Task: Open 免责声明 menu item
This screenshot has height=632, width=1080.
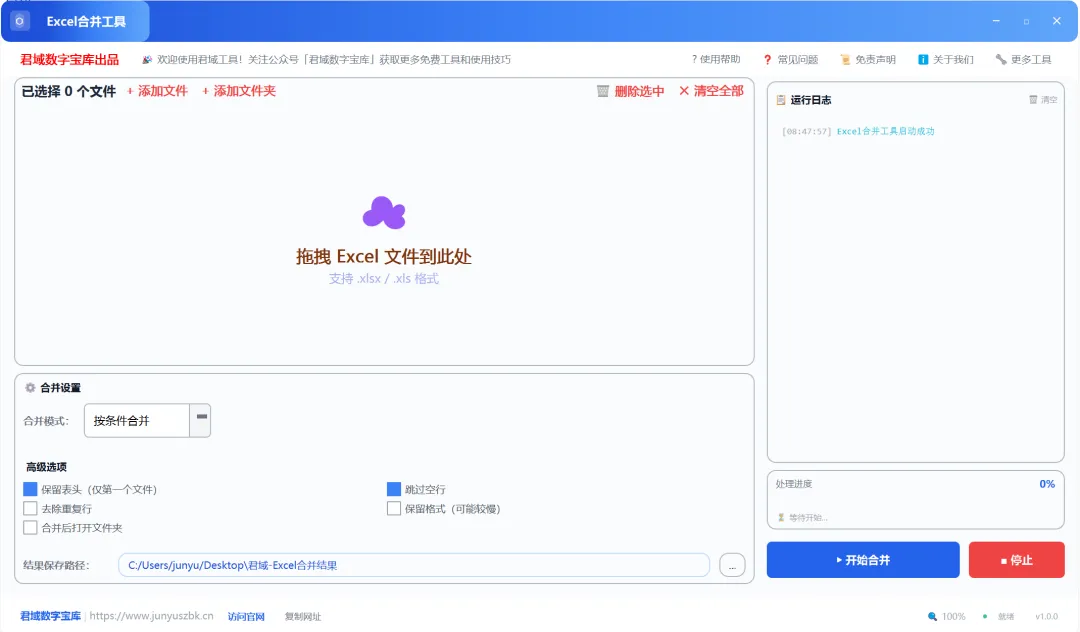Action: tap(868, 60)
